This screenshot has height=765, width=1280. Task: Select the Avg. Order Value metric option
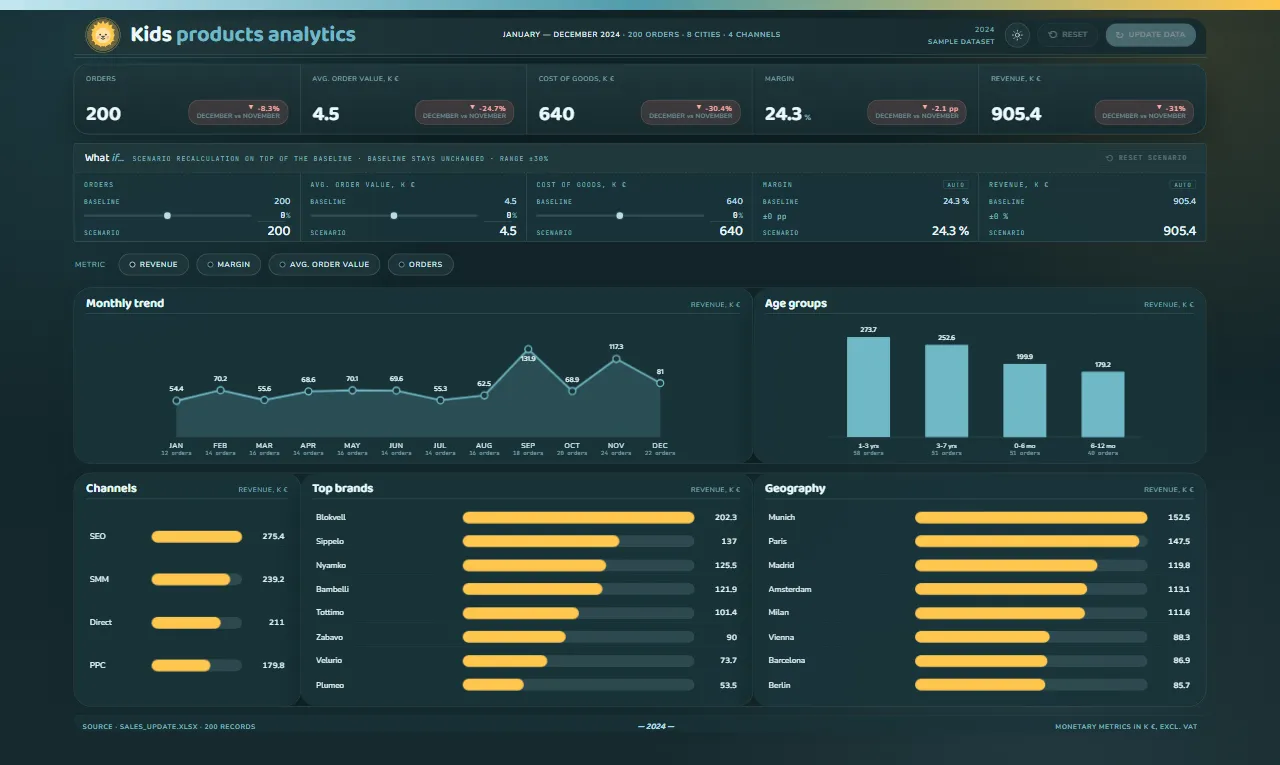coord(324,264)
